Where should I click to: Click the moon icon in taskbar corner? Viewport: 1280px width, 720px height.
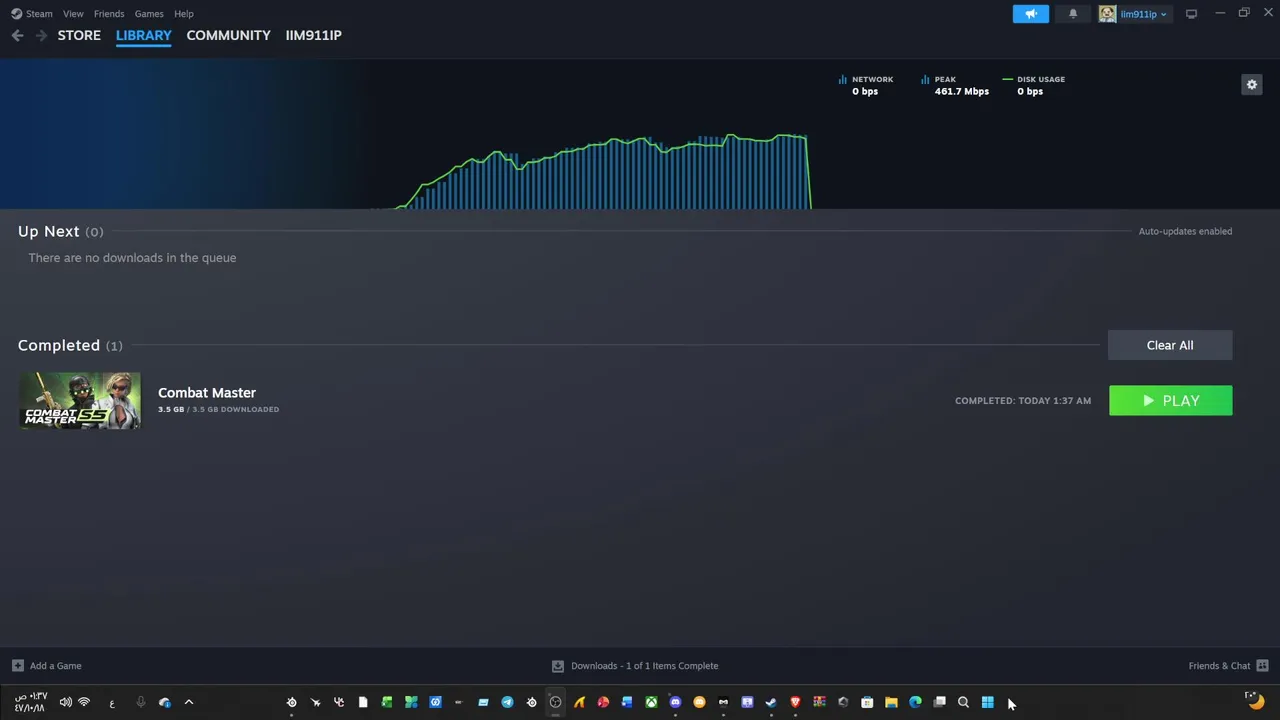pos(1256,701)
